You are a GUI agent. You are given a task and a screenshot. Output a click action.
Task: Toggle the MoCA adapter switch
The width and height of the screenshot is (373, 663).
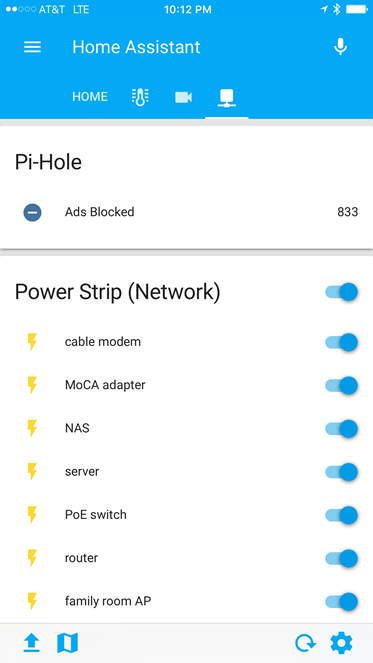coord(342,385)
